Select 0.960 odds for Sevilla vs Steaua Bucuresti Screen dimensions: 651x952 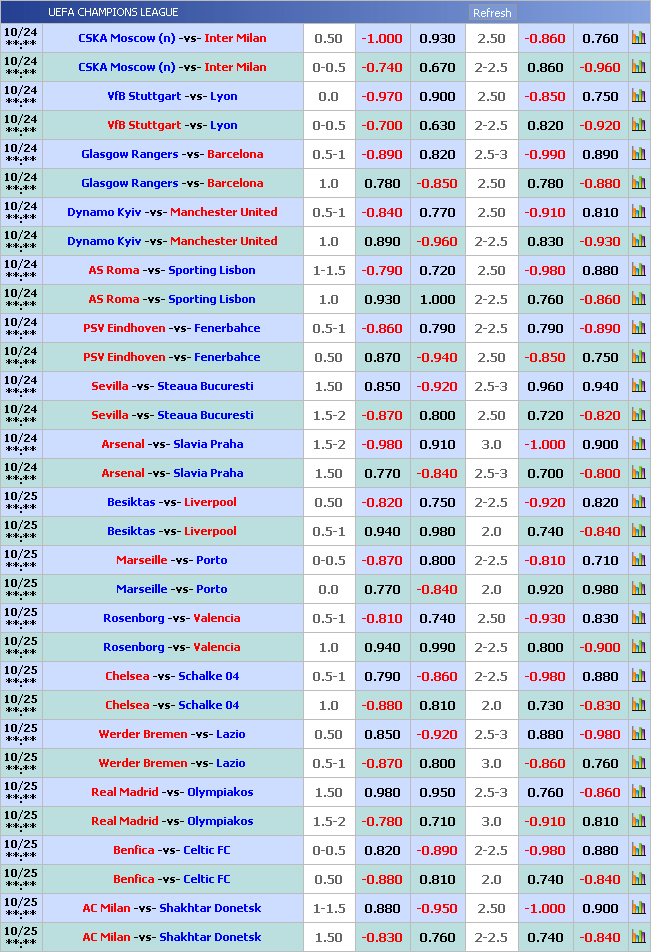click(545, 386)
